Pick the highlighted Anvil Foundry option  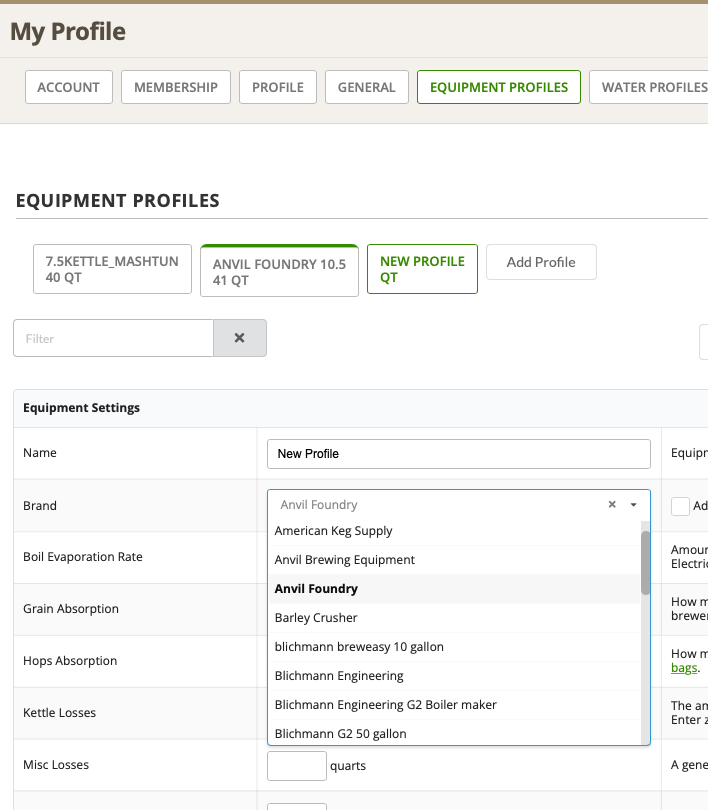[x=454, y=589]
